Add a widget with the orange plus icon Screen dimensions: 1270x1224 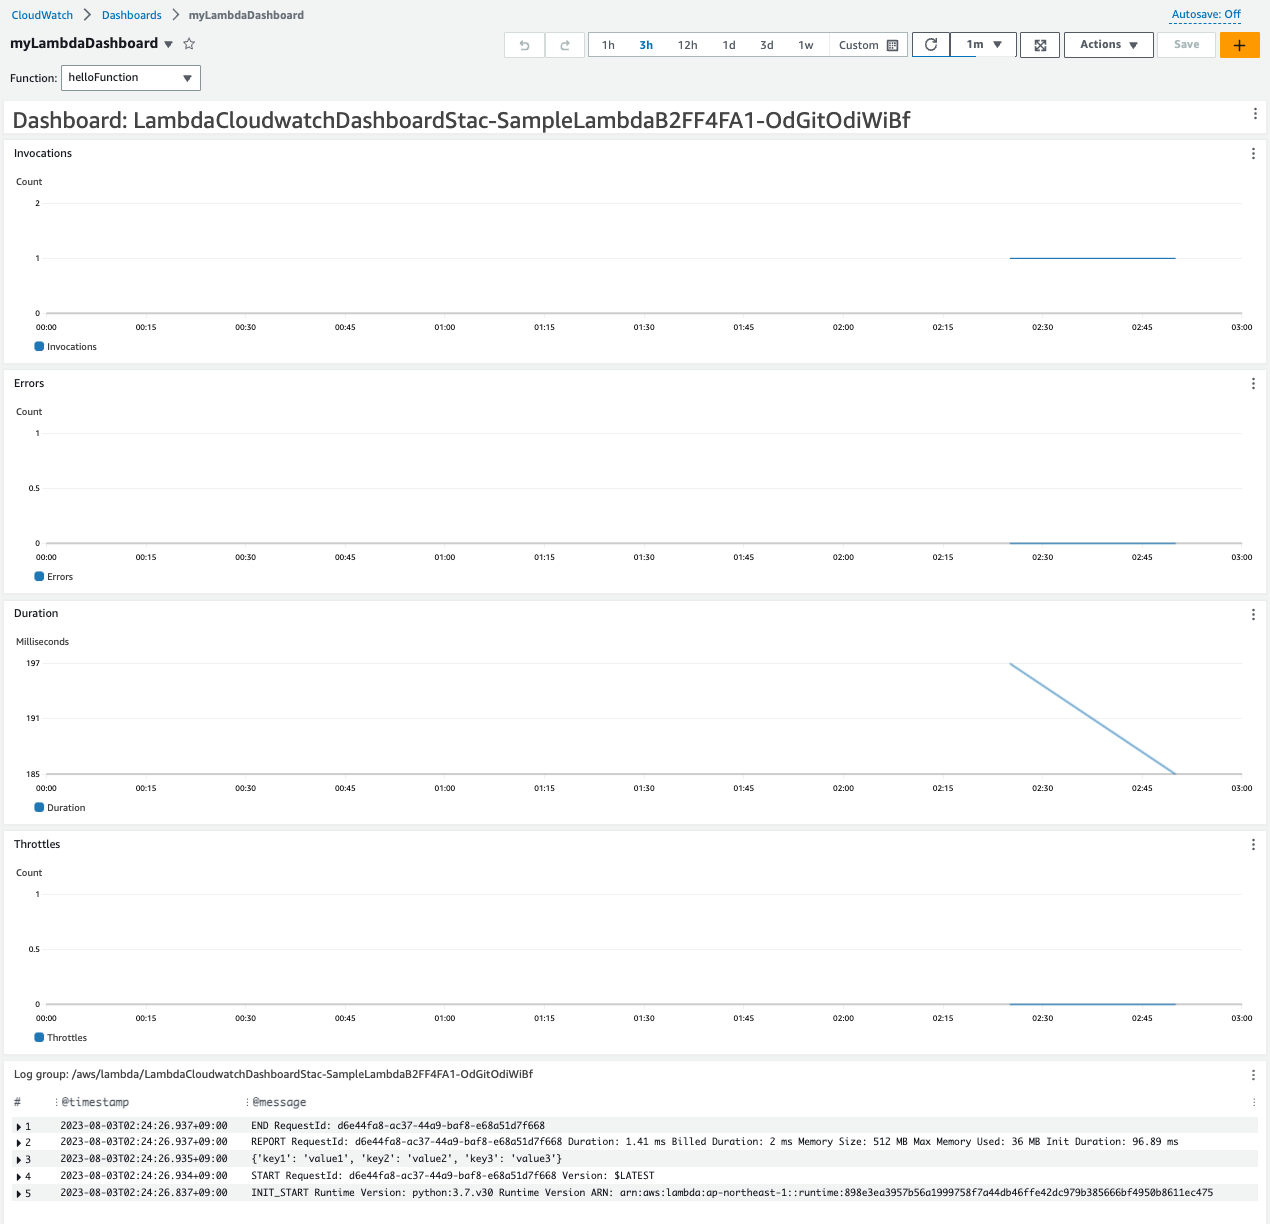click(1239, 44)
